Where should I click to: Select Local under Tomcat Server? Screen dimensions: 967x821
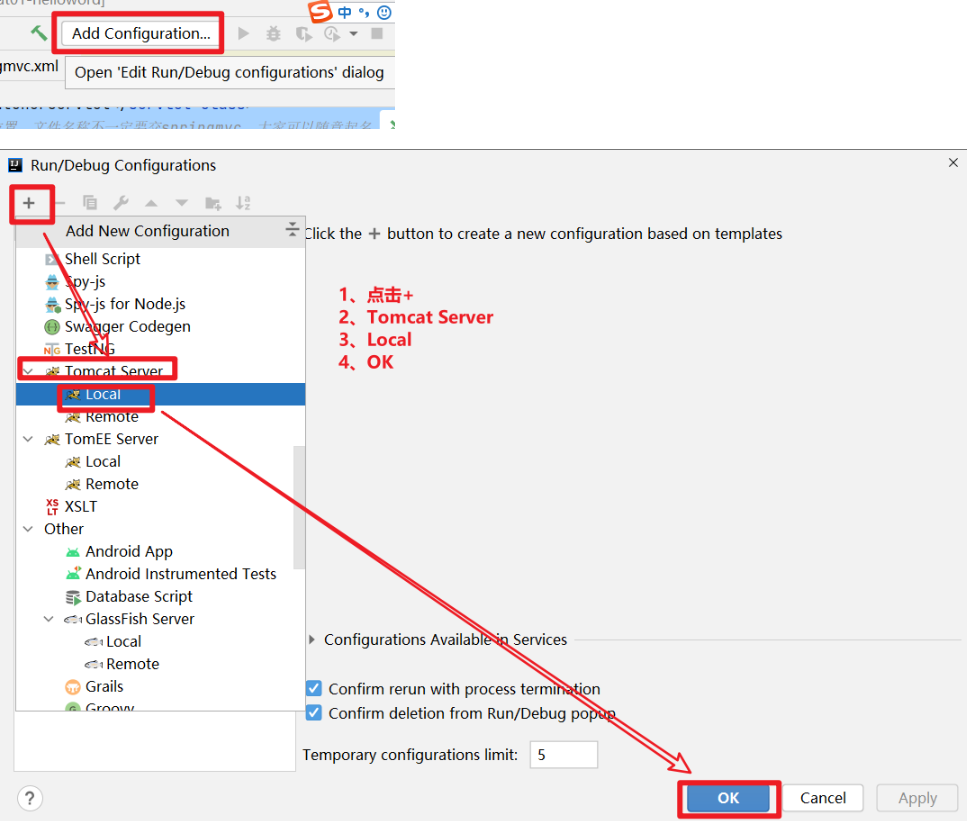[103, 394]
